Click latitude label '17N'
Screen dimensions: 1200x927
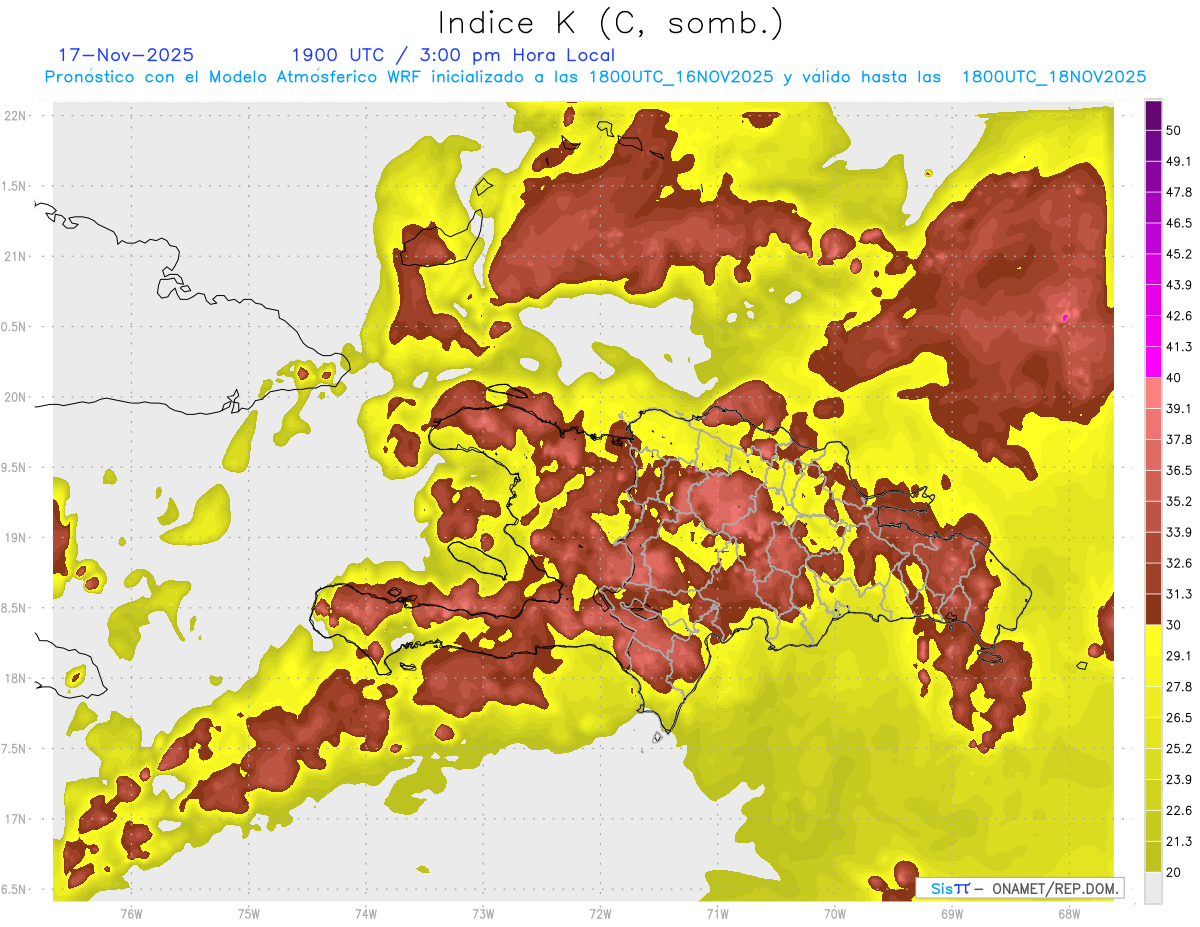tap(15, 819)
